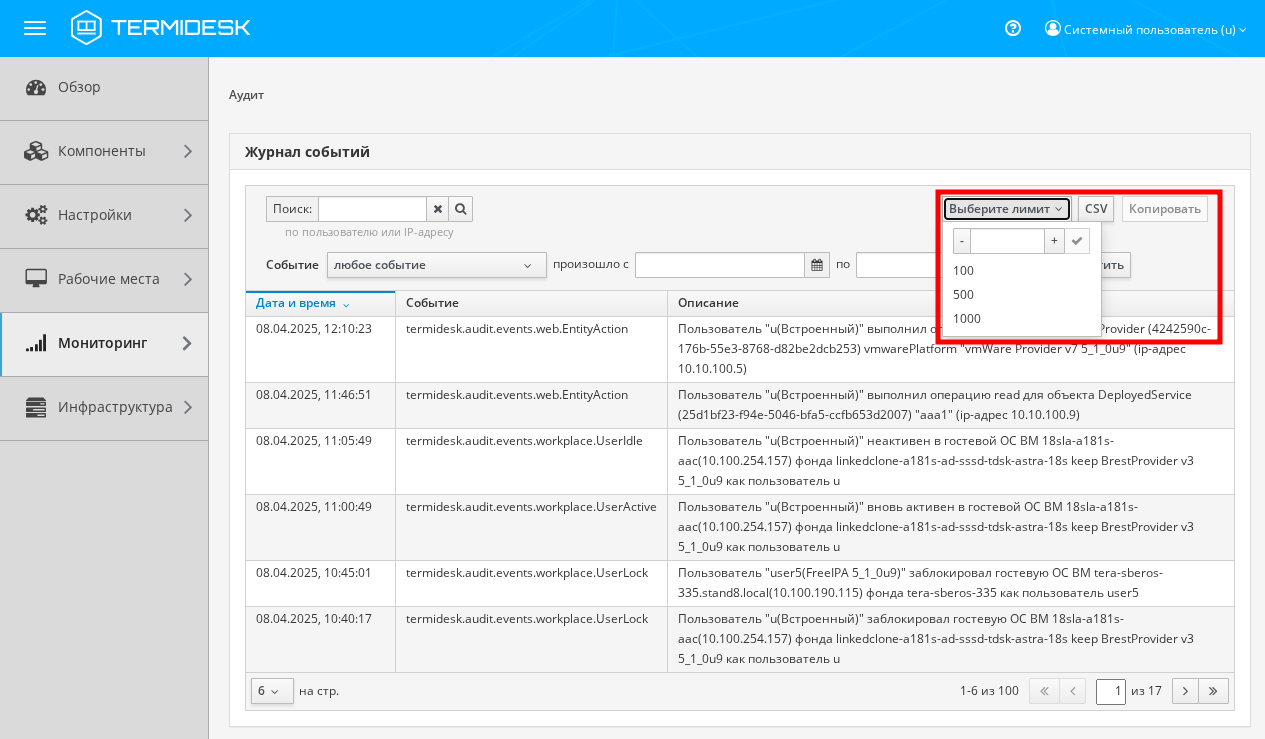Click the help question mark icon

[x=1012, y=29]
